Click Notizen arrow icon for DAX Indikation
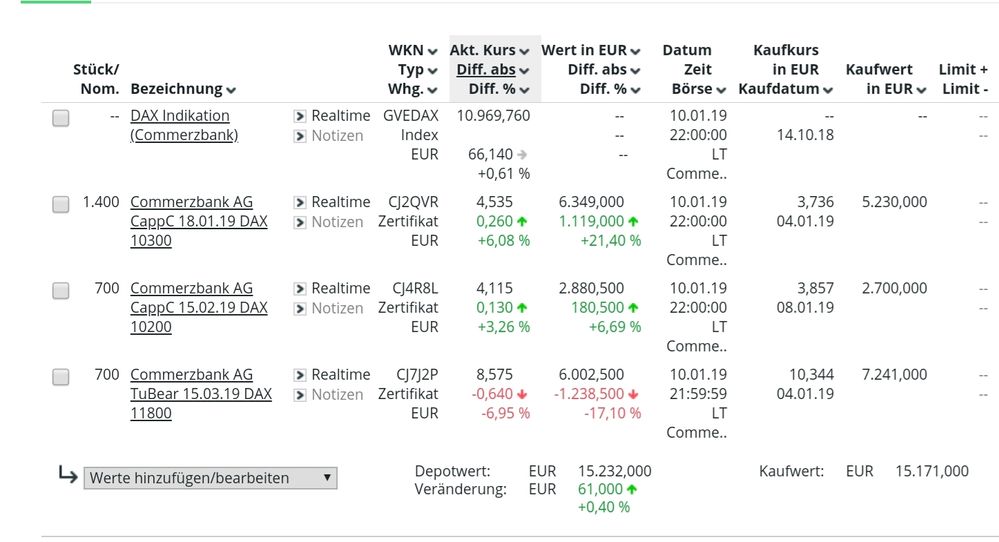The width and height of the screenshot is (999, 542). pos(300,136)
